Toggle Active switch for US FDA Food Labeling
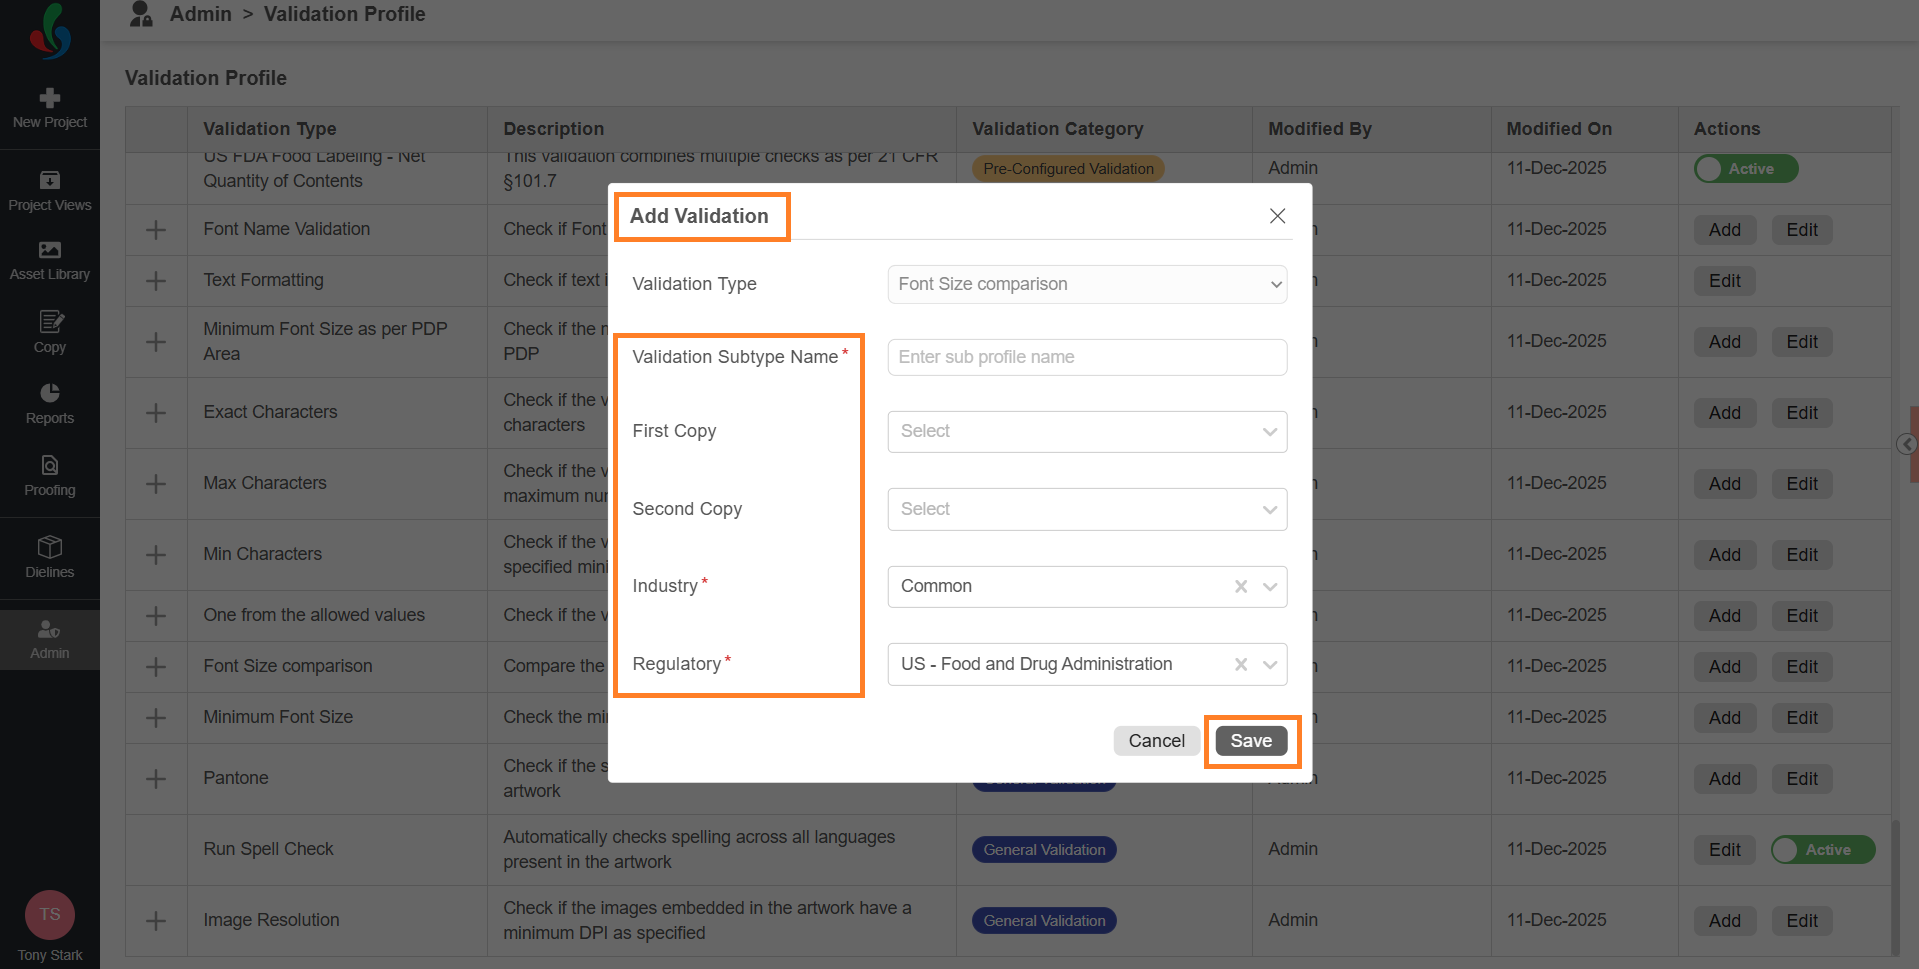Image resolution: width=1919 pixels, height=969 pixels. (x=1745, y=169)
